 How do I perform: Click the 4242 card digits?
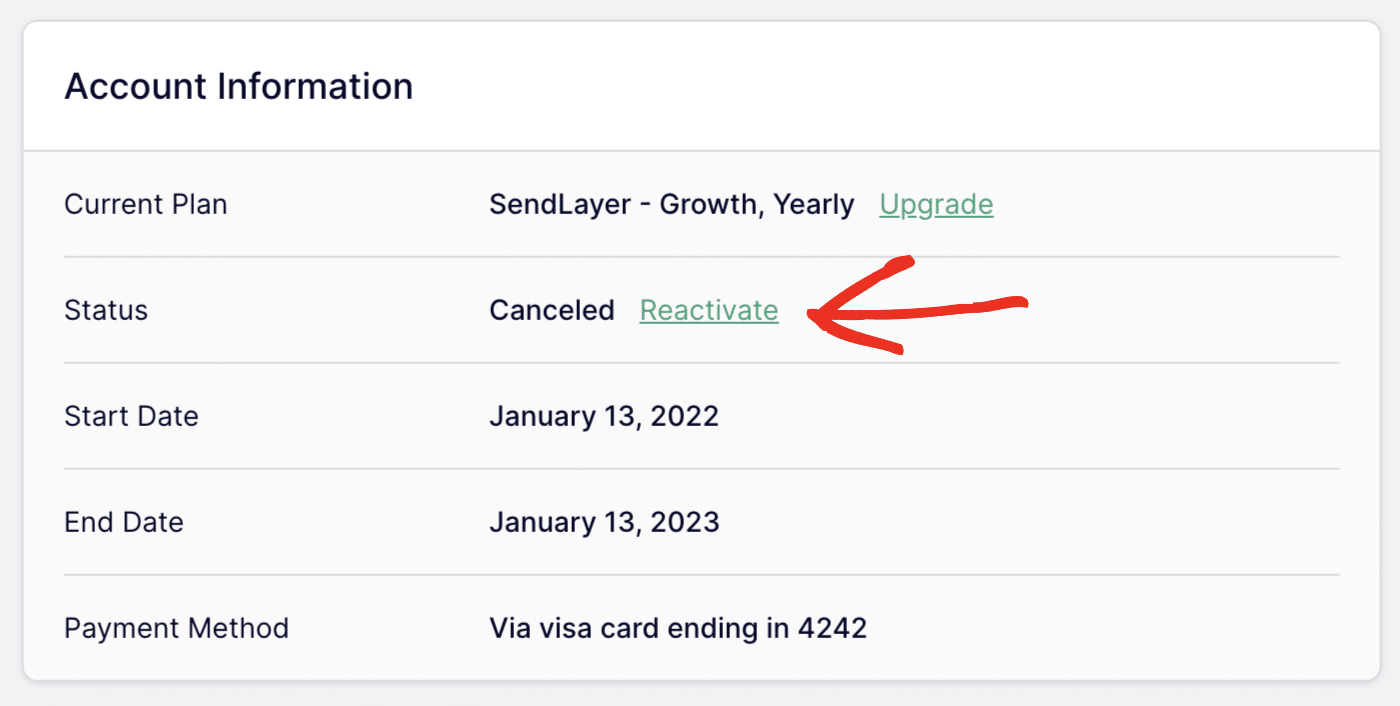pos(832,629)
